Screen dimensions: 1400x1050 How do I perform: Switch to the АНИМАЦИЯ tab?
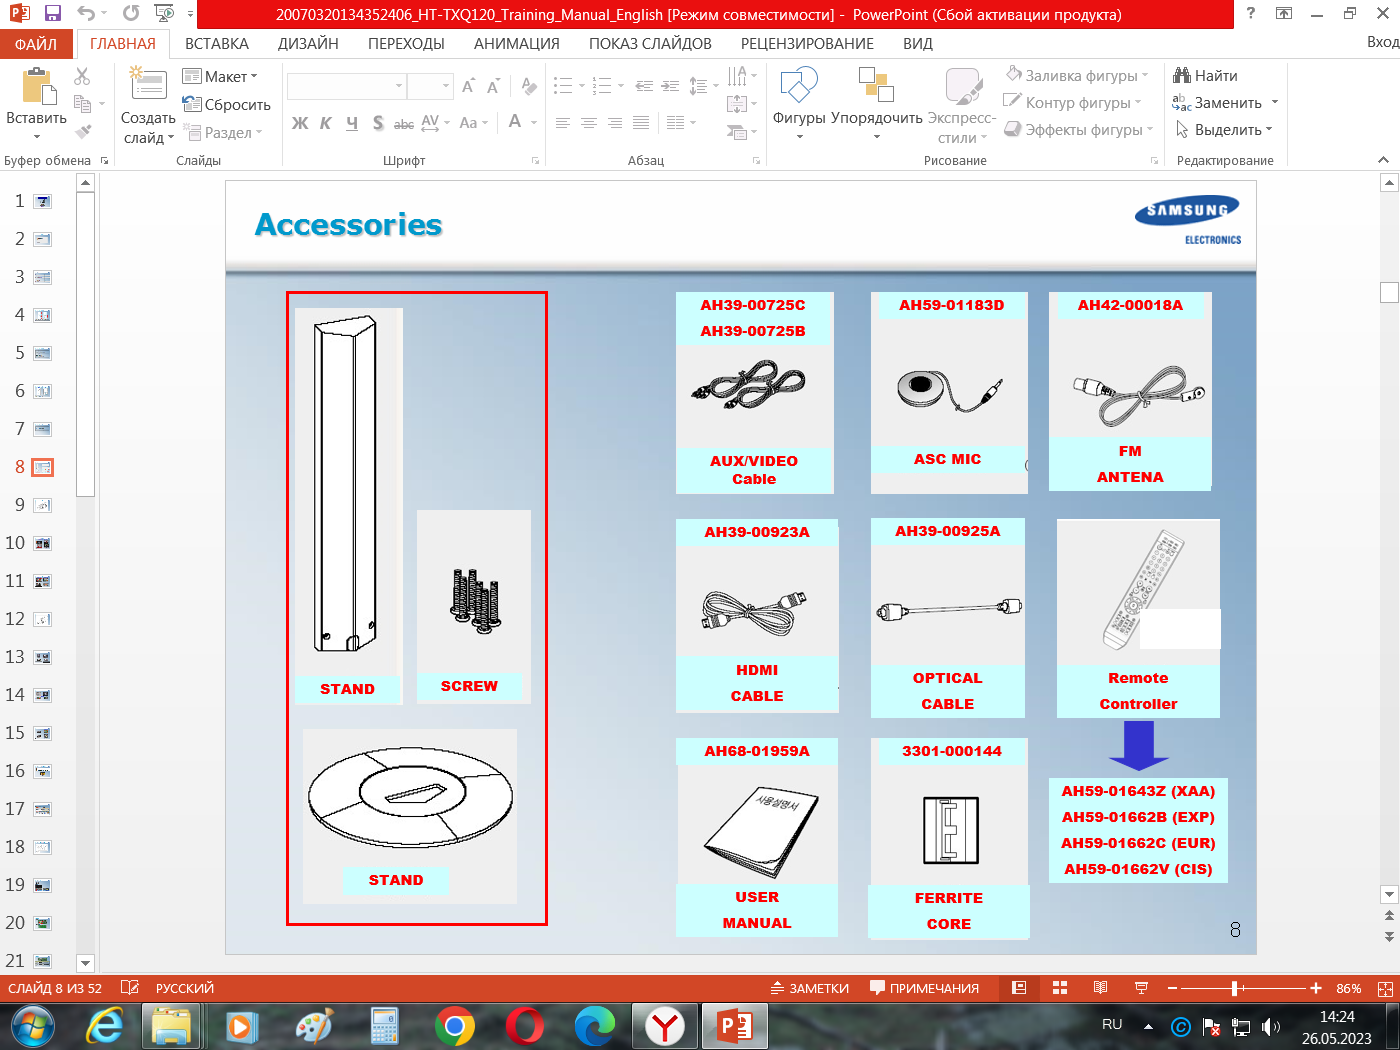pos(517,44)
